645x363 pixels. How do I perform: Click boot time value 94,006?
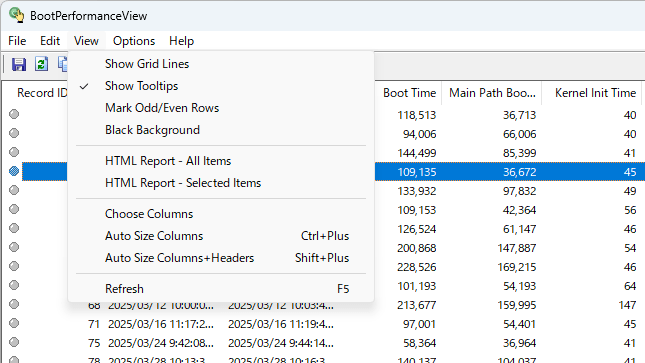(x=419, y=134)
